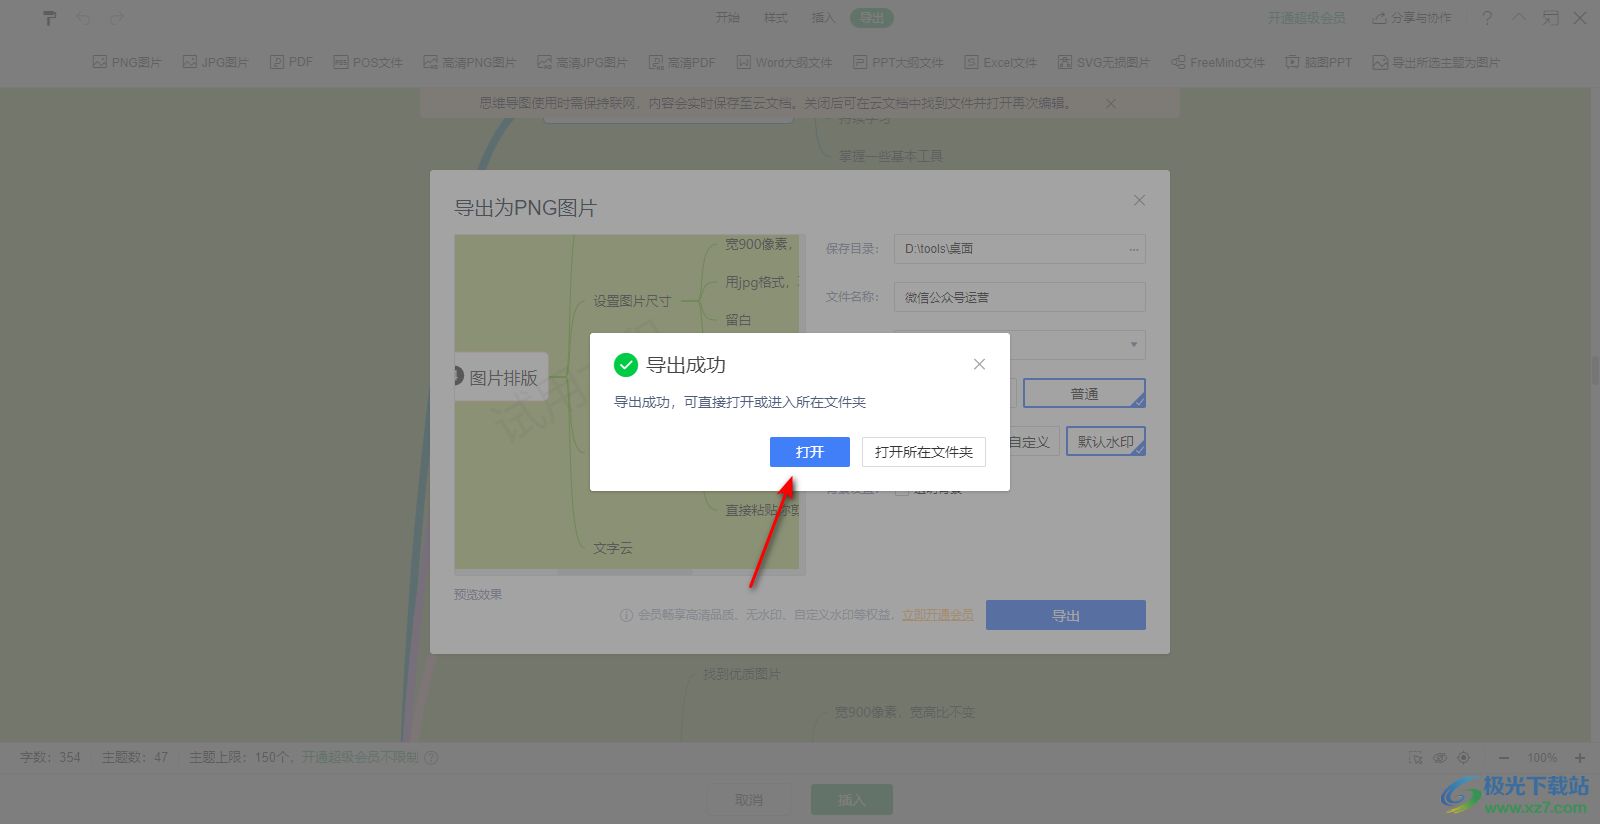Select the 默认水印 watermark option
This screenshot has width=1600, height=824.
(1105, 441)
